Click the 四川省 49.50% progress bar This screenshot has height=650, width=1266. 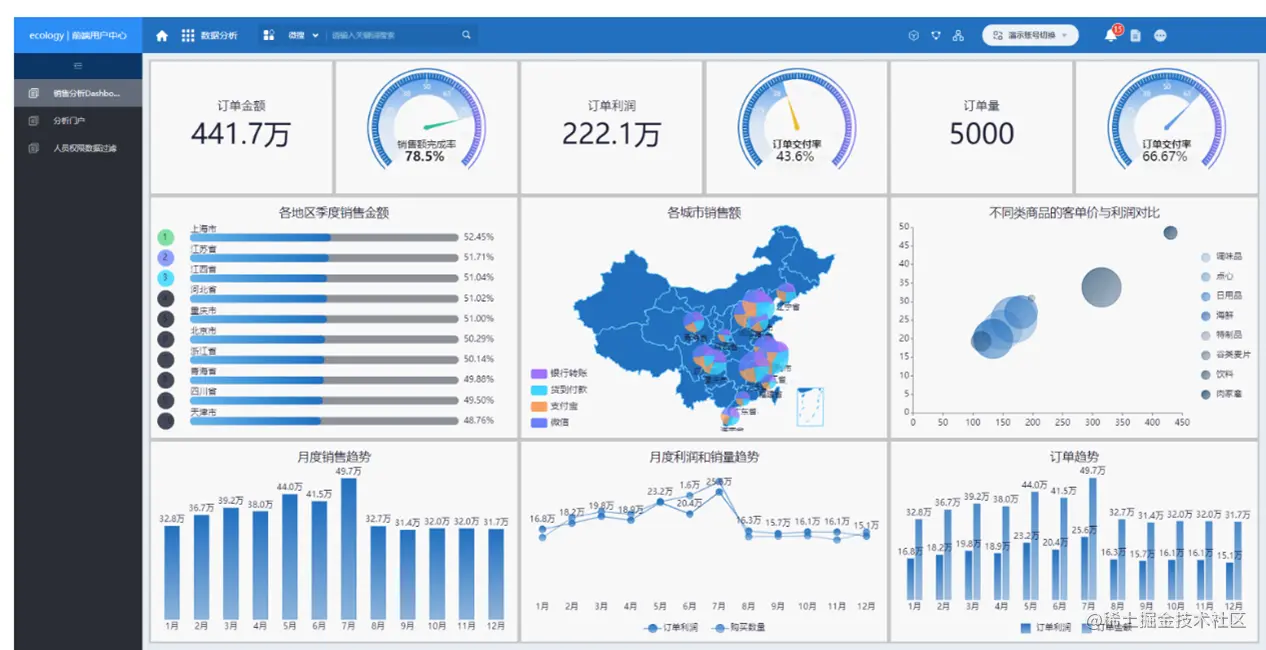pos(323,401)
